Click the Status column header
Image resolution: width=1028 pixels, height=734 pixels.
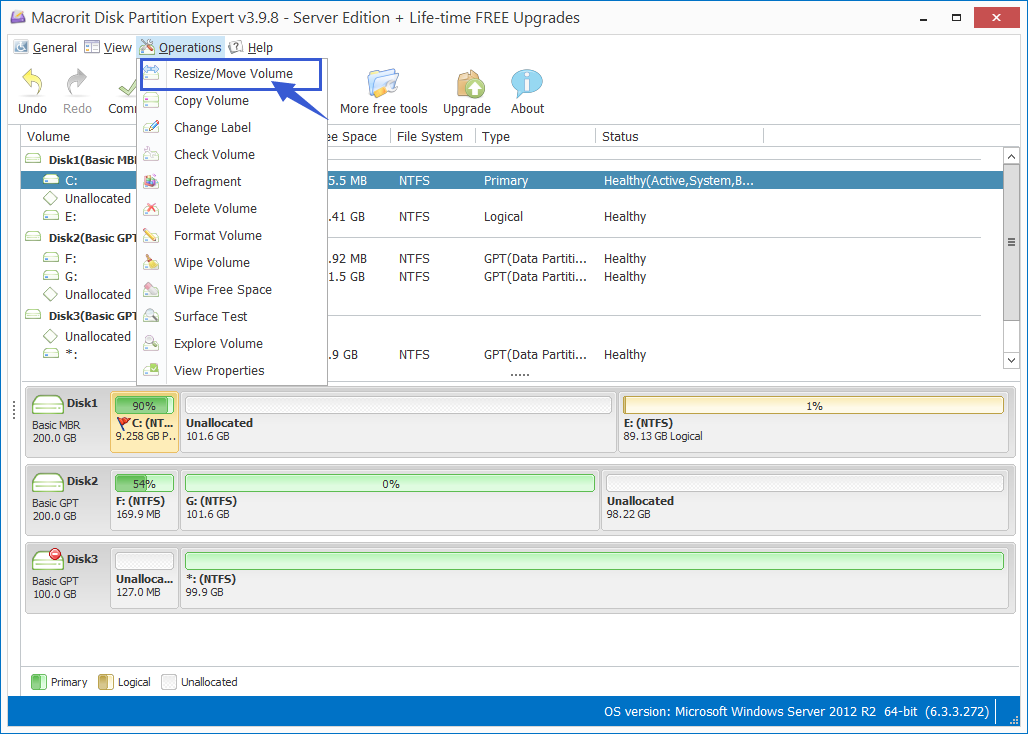pos(679,136)
